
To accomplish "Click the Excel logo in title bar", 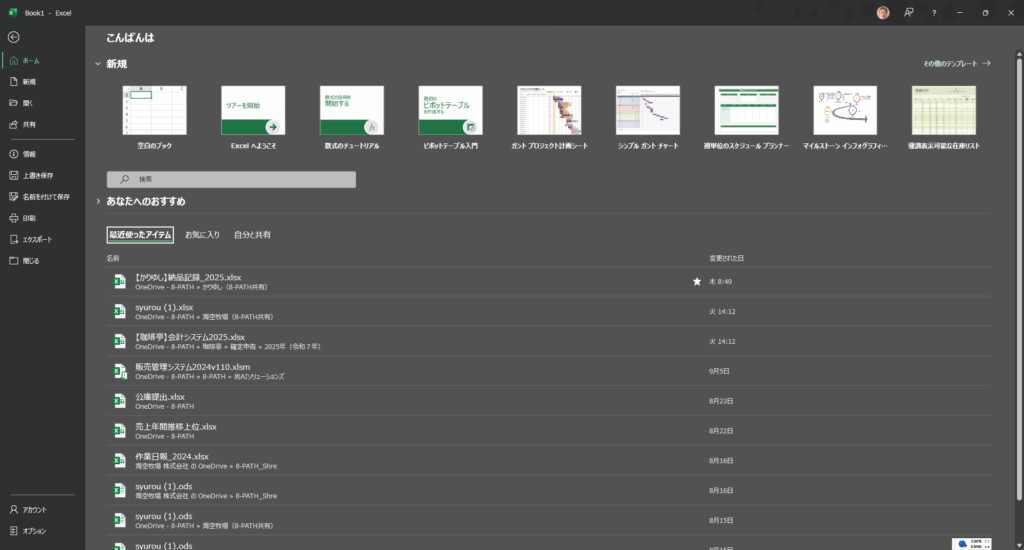I will 13,12.
